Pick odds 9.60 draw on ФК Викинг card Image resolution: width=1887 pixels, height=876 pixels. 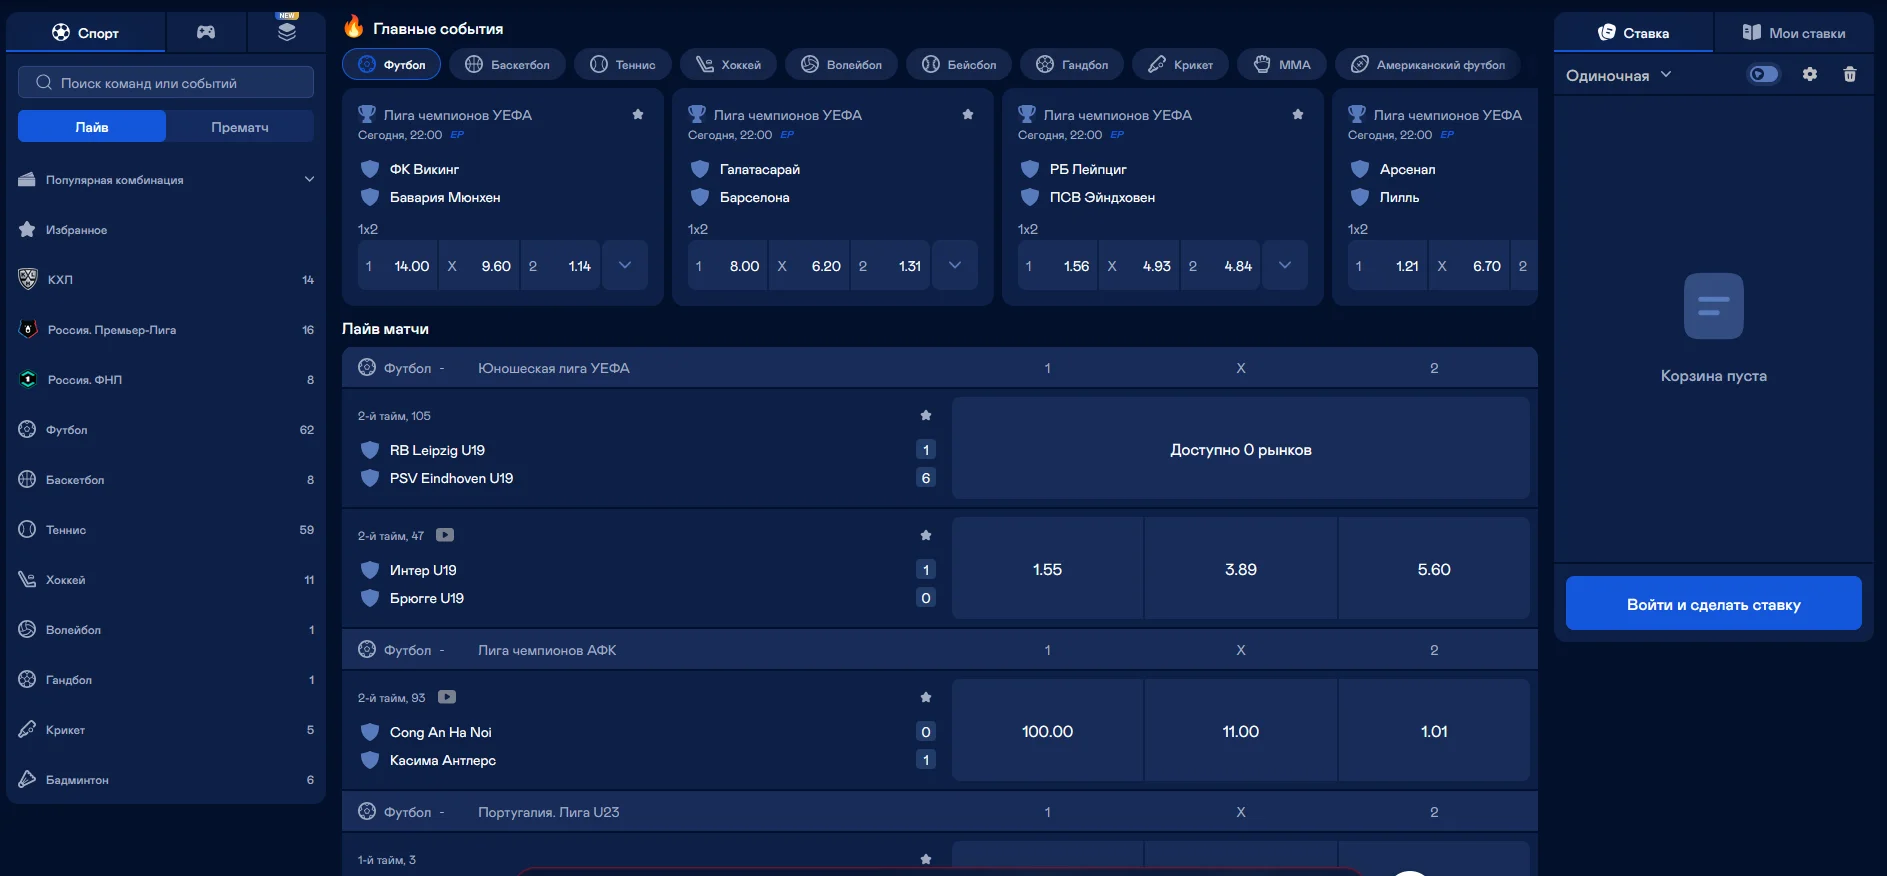point(479,265)
